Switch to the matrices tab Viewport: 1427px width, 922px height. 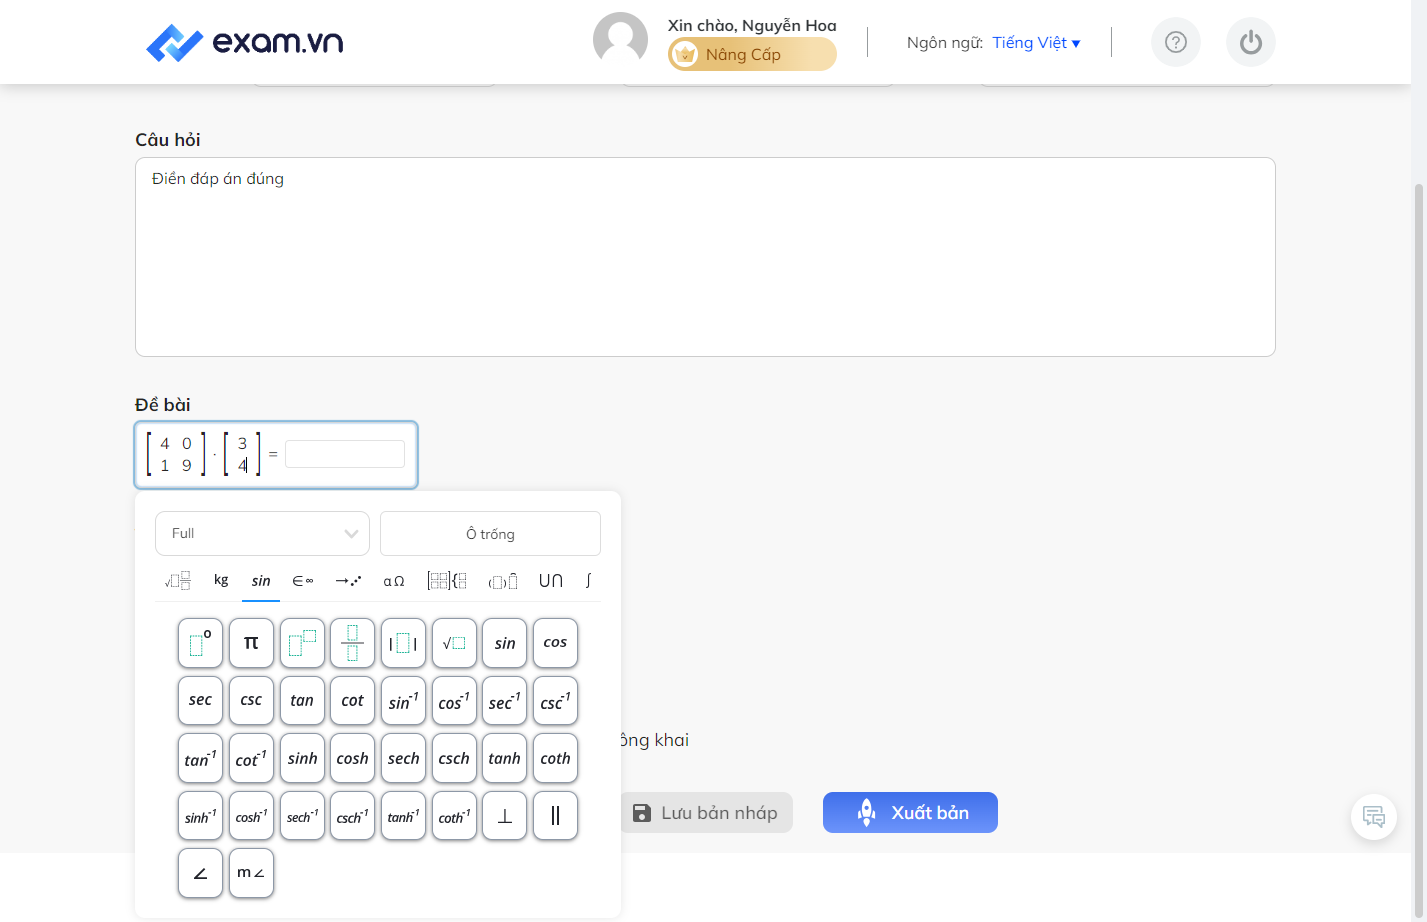[447, 580]
